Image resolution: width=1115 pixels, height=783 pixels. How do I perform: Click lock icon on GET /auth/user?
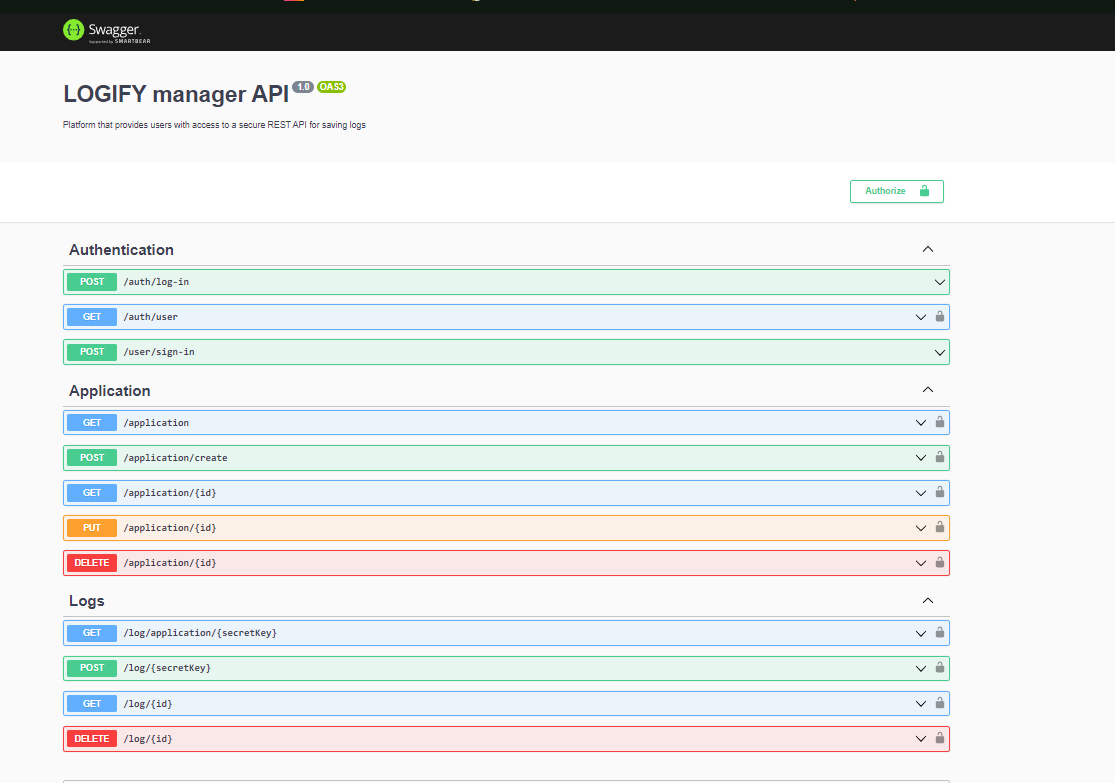(940, 317)
